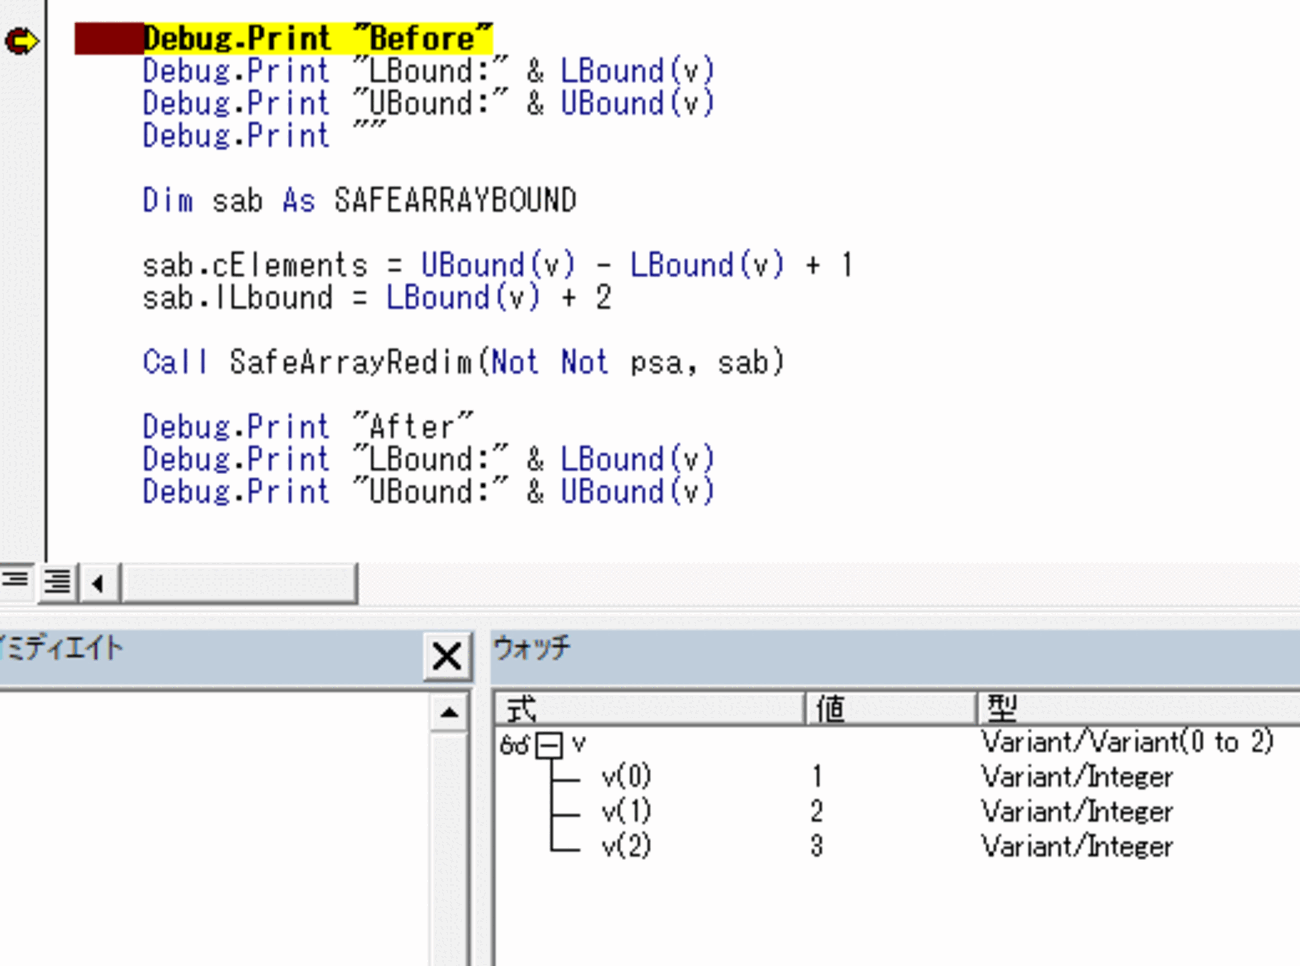Click the left scroll arrow of code pane
Viewport: 1300px width, 966px height.
[x=98, y=582]
